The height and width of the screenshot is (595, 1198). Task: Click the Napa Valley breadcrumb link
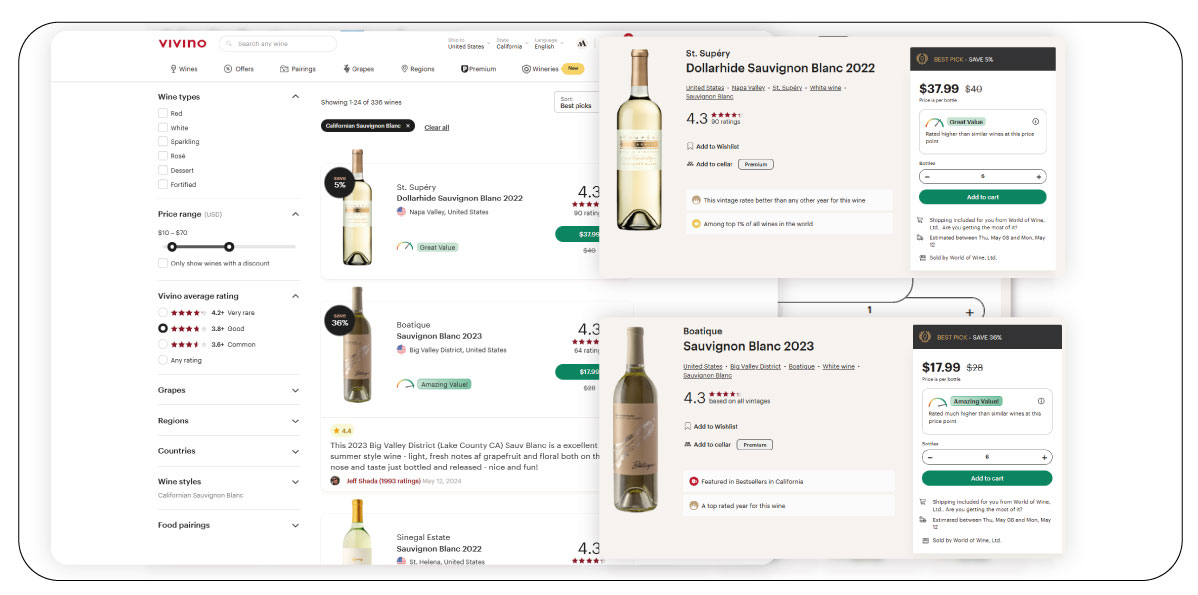coord(748,88)
